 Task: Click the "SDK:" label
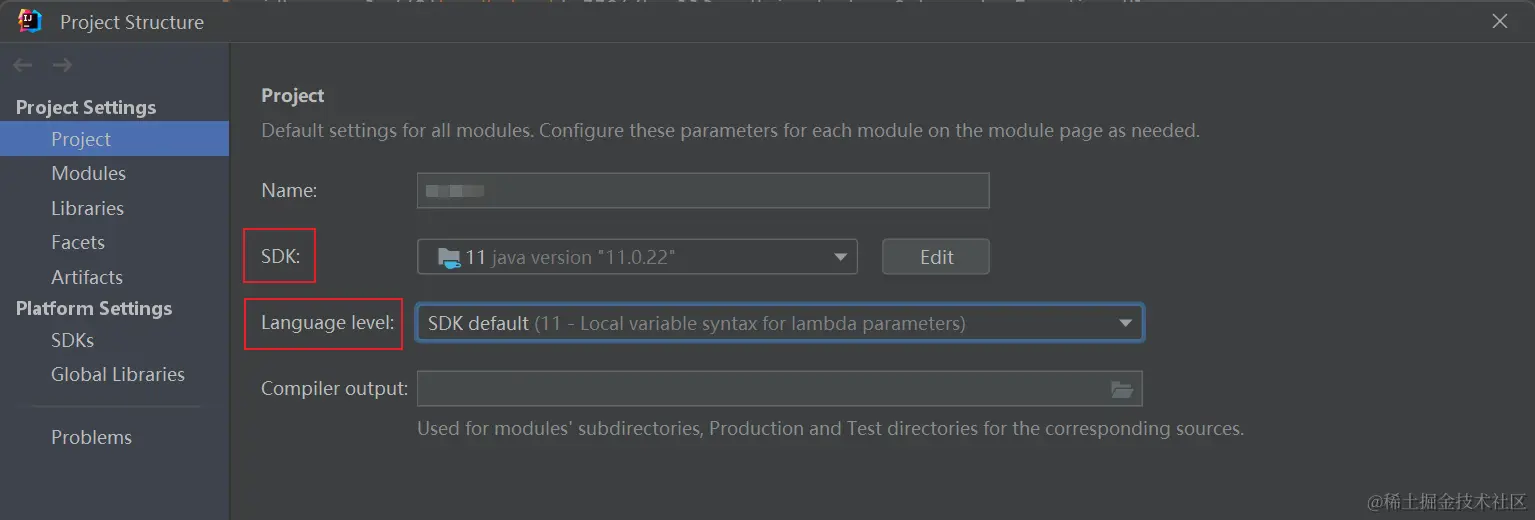point(281,255)
